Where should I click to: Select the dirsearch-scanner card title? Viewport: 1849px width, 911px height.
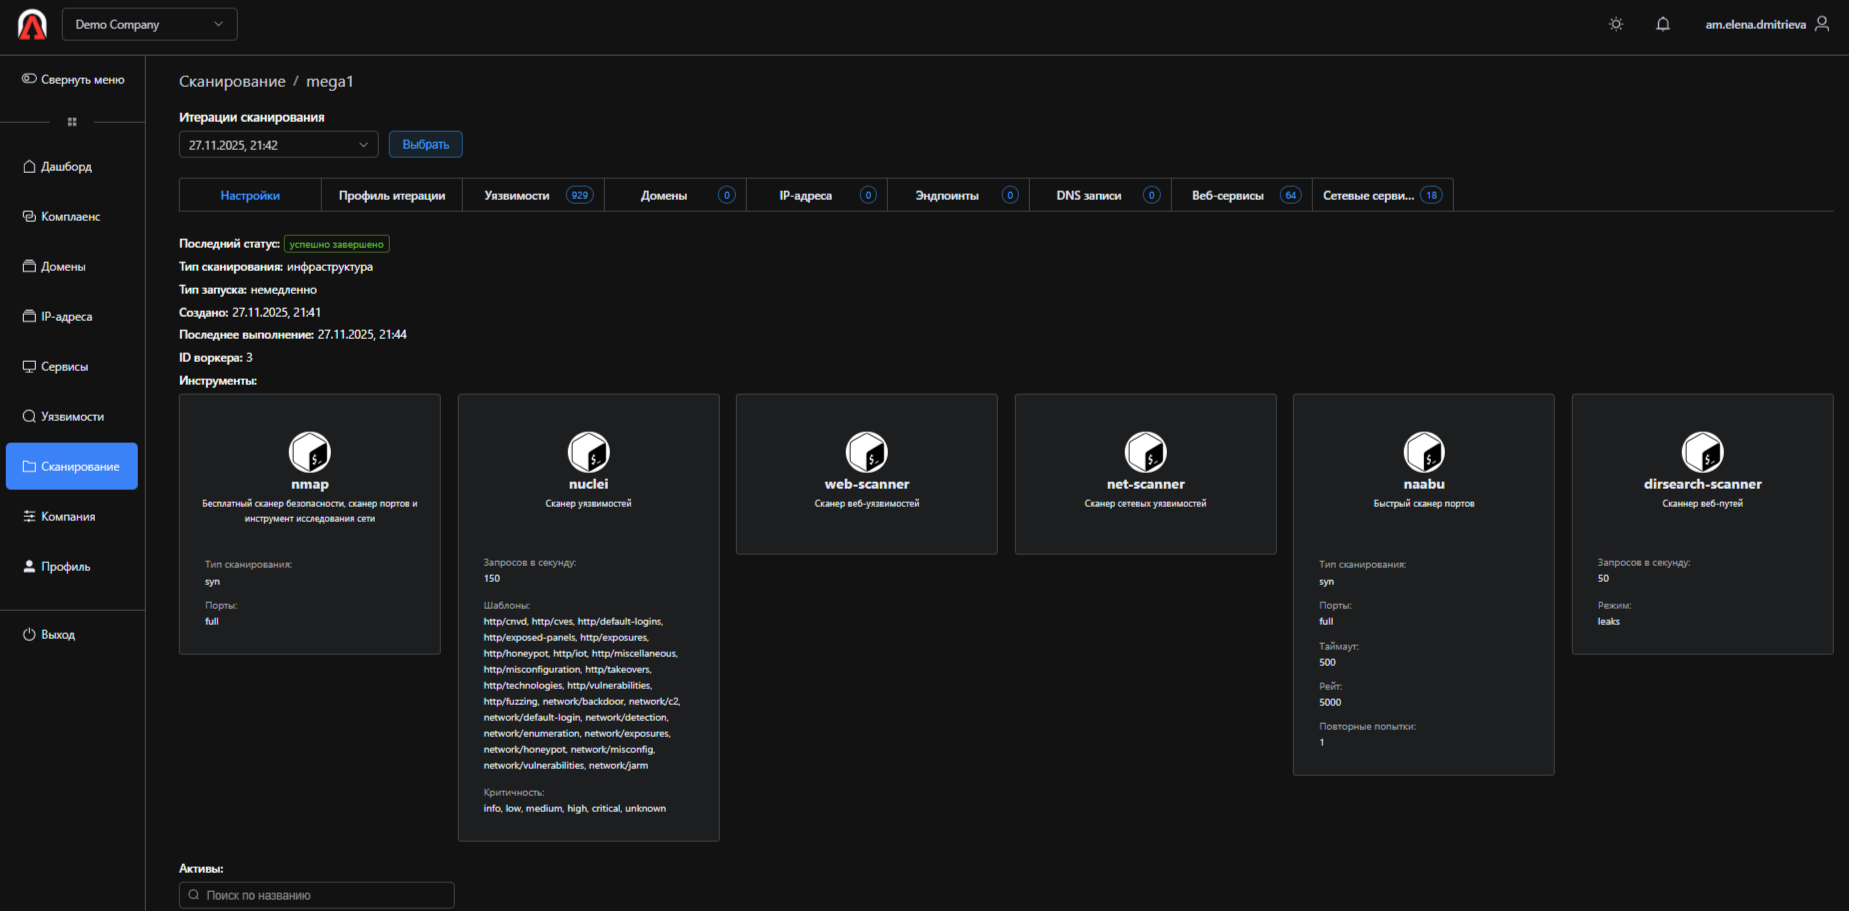1703,484
